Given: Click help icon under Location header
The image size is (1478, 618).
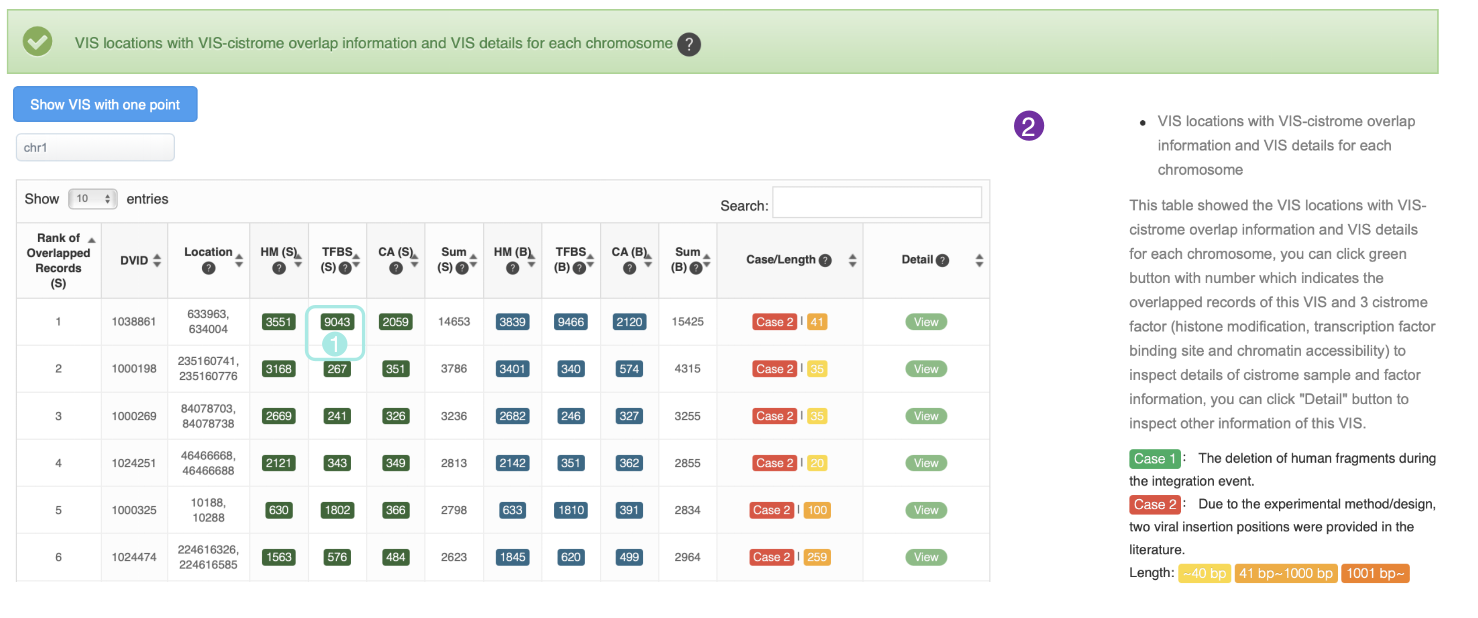Looking at the screenshot, I should click(x=208, y=268).
